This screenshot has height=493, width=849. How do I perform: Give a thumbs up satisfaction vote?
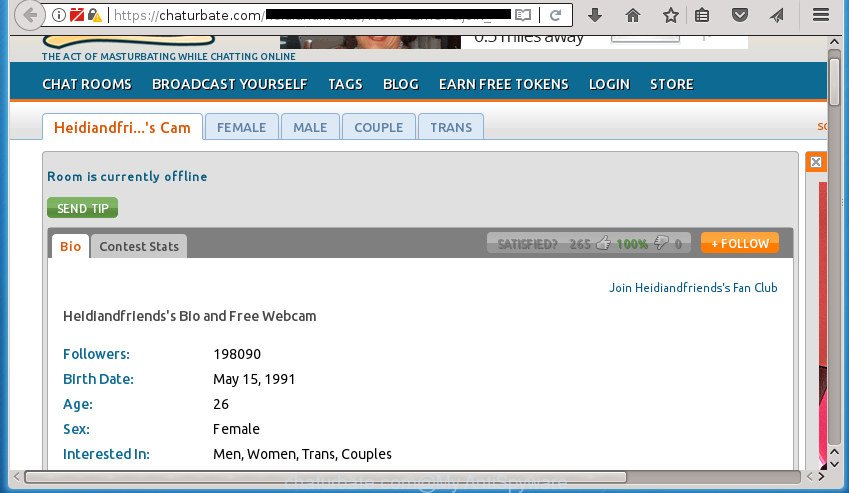click(x=603, y=243)
